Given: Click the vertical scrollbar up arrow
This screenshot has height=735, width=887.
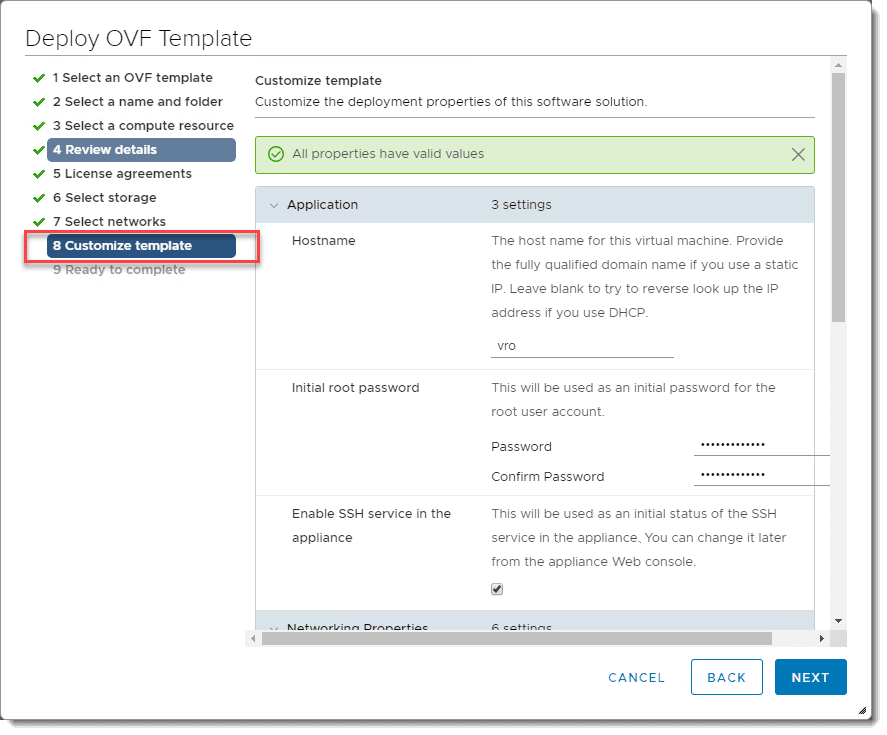Looking at the screenshot, I should tap(838, 65).
